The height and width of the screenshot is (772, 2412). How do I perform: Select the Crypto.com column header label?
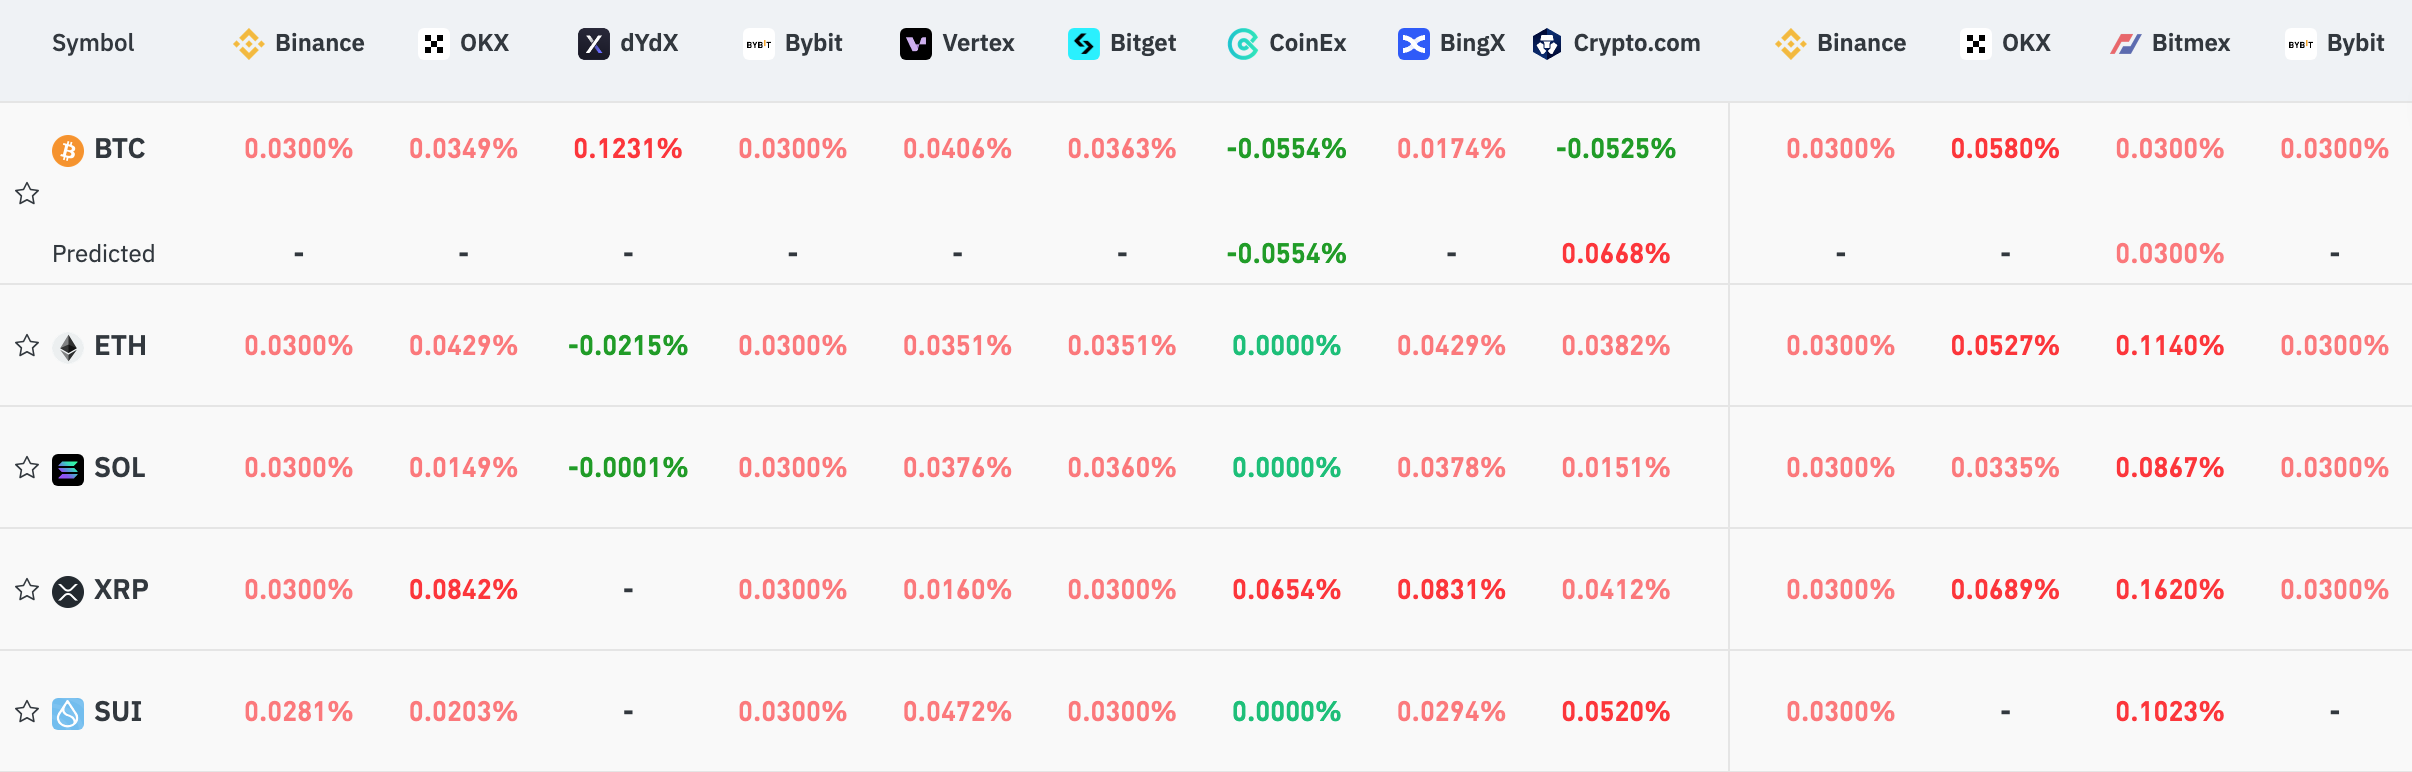(x=1636, y=43)
